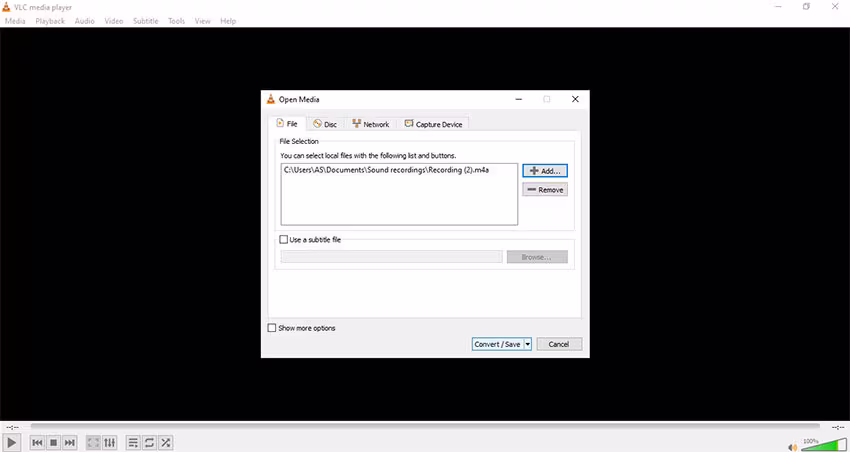This screenshot has height=452, width=850.
Task: Toggle the playlist icon
Action: (x=133, y=443)
